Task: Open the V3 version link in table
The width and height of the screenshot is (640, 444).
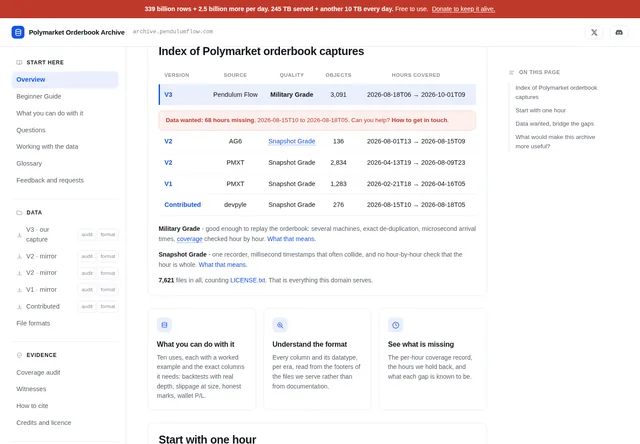Action: coord(168,95)
